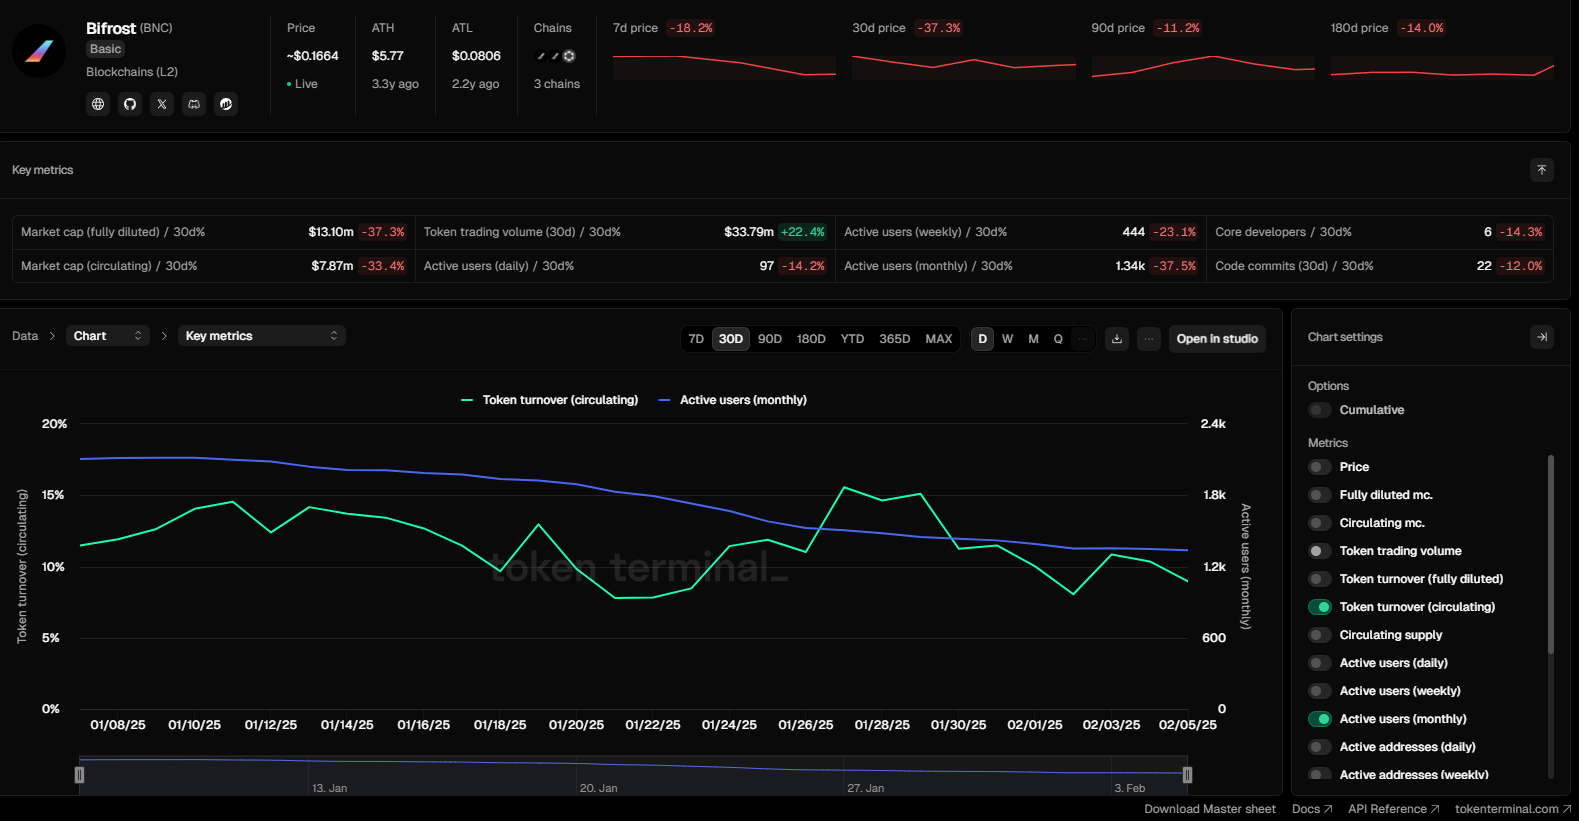Click Market cap (fully diluted) $13.10m value
The image size is (1579, 821).
coord(331,232)
